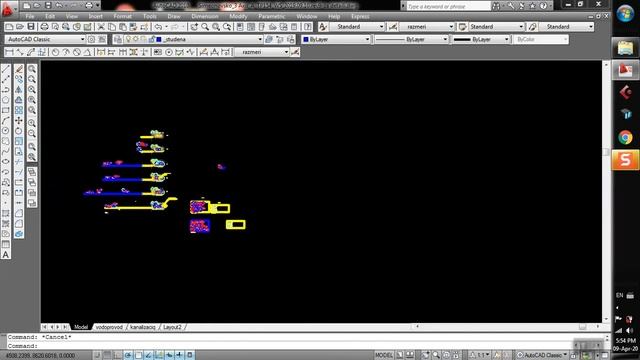Switch to the Model tab
640x360 pixels.
[x=81, y=327]
